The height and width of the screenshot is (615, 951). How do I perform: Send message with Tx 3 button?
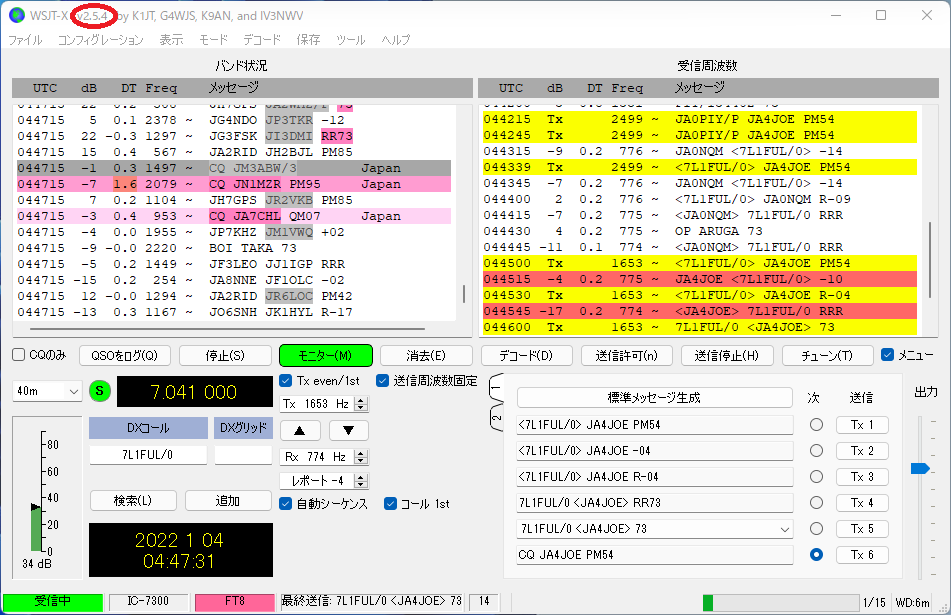pyautogui.click(x=862, y=477)
